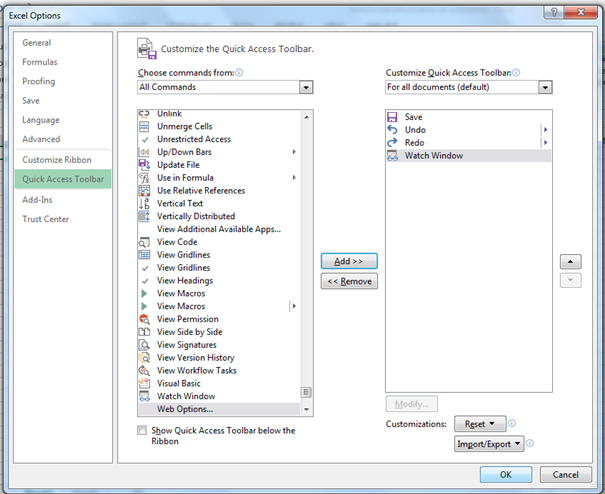Click the View Version History icon

point(144,358)
